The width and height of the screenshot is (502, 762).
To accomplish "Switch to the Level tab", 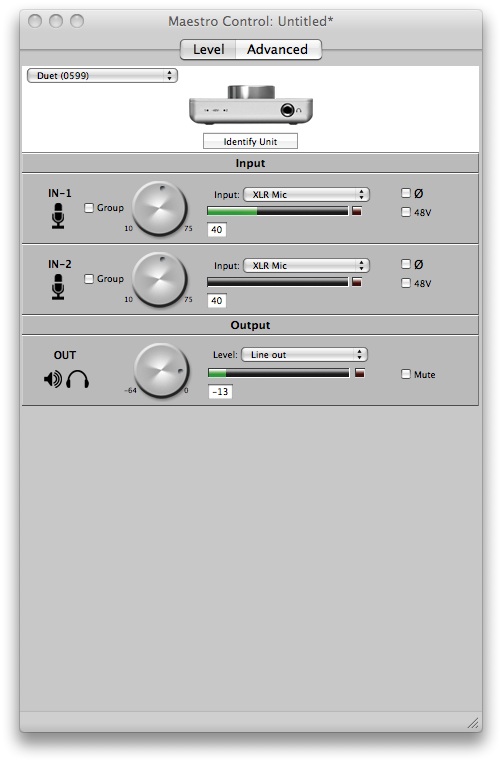I will [x=208, y=50].
